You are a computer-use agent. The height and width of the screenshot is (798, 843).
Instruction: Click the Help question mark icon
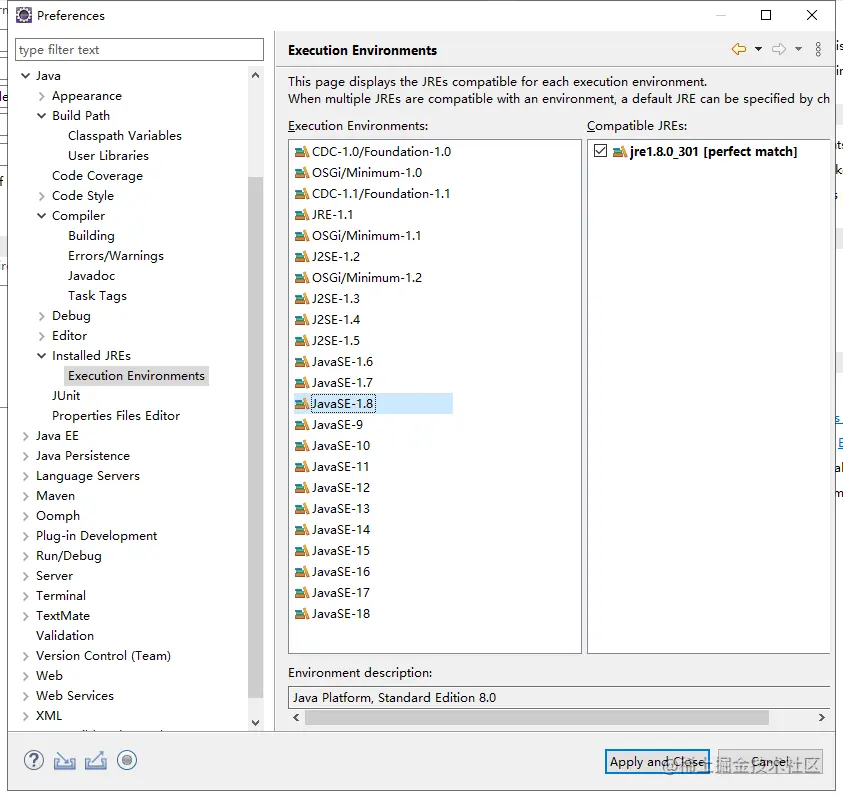tap(34, 761)
